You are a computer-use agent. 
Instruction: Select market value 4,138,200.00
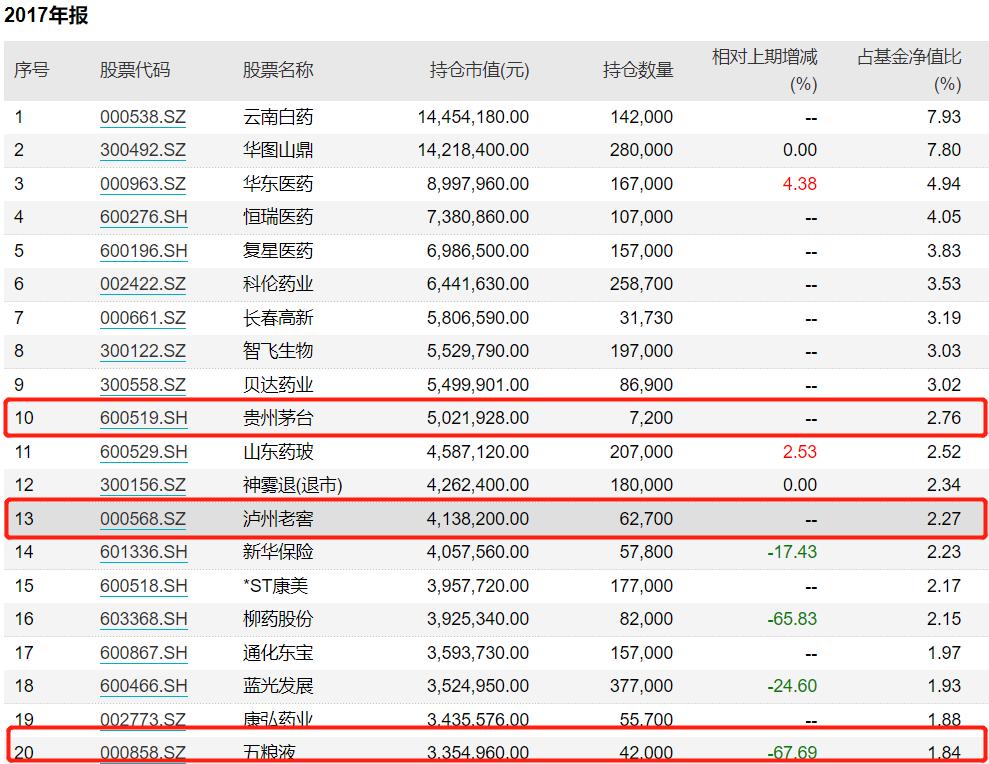coord(478,519)
